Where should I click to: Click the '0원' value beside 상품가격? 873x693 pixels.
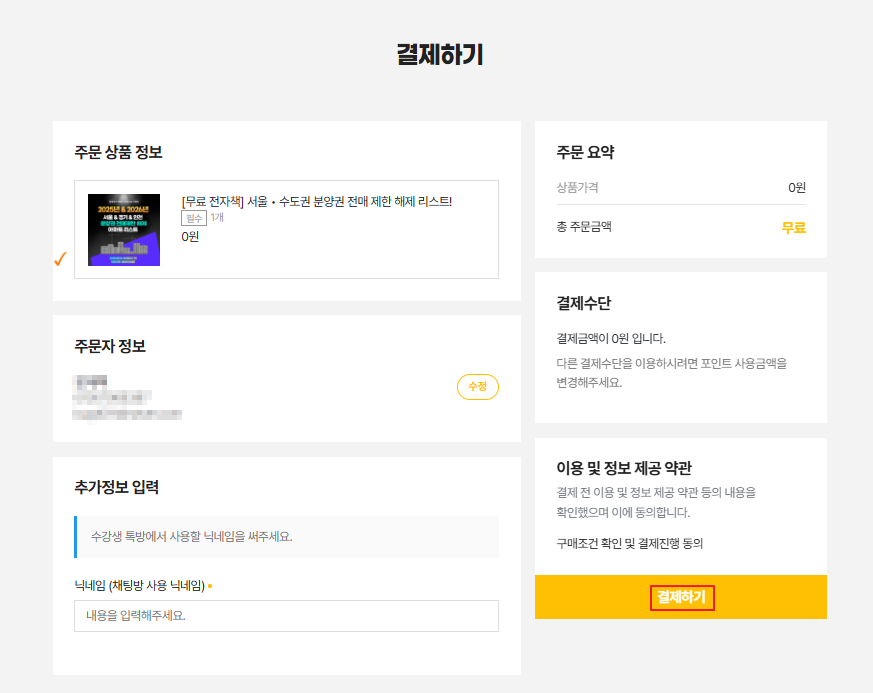click(797, 188)
